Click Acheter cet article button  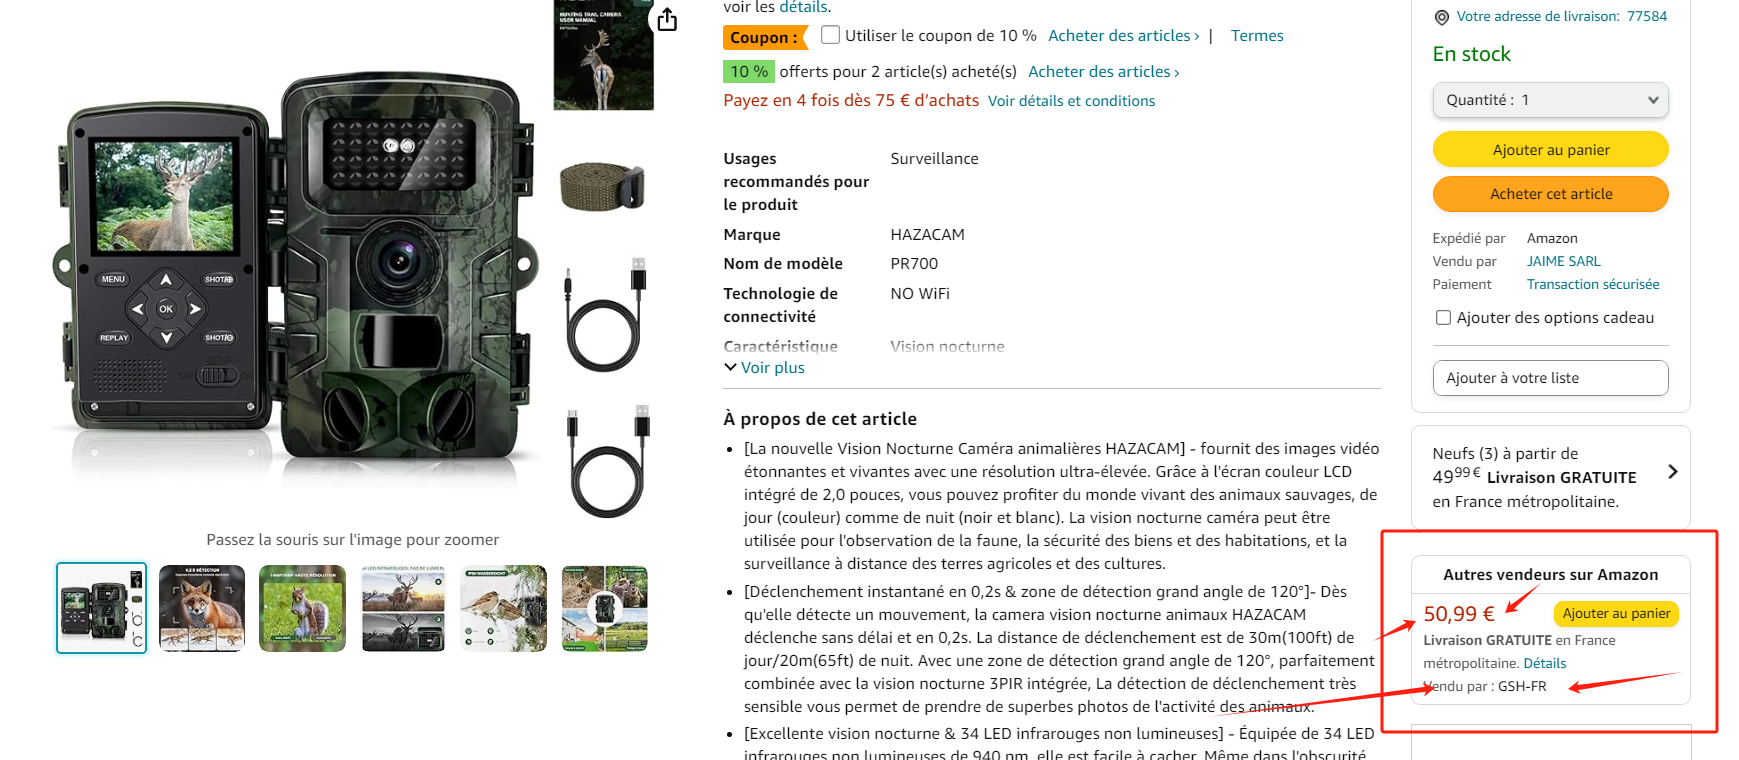point(1550,194)
